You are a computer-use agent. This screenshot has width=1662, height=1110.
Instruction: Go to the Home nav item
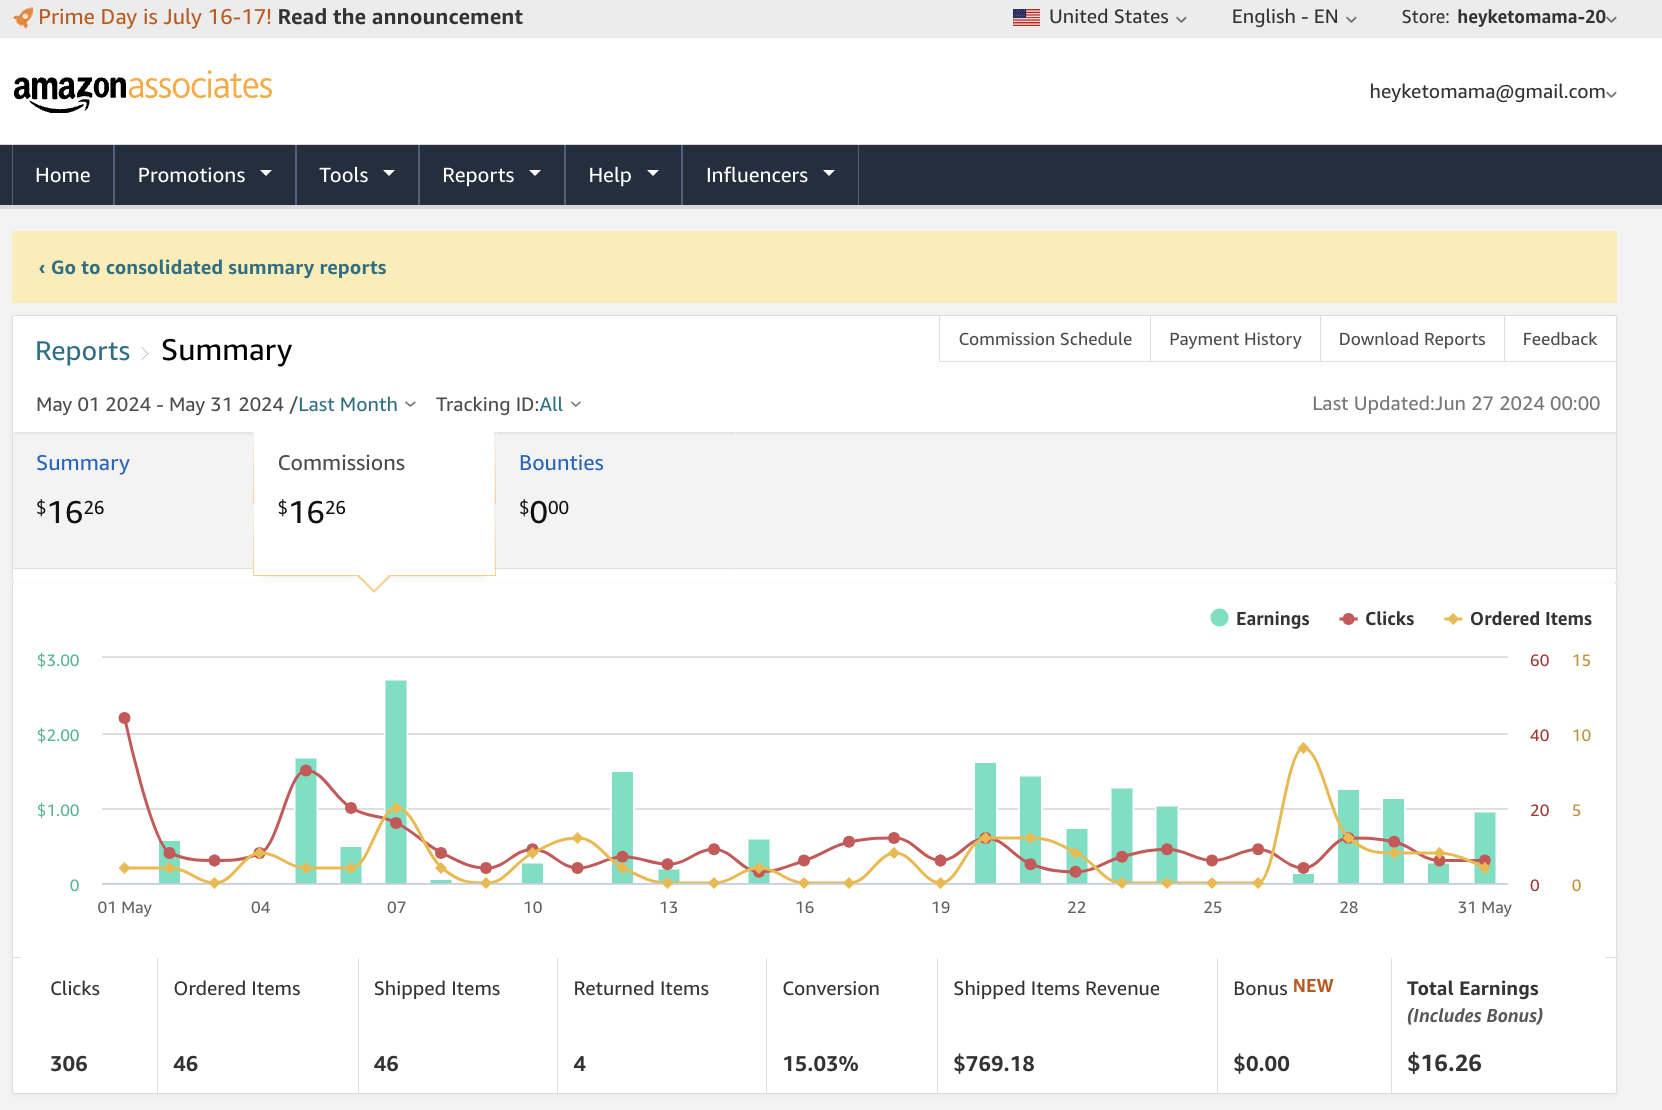coord(63,175)
